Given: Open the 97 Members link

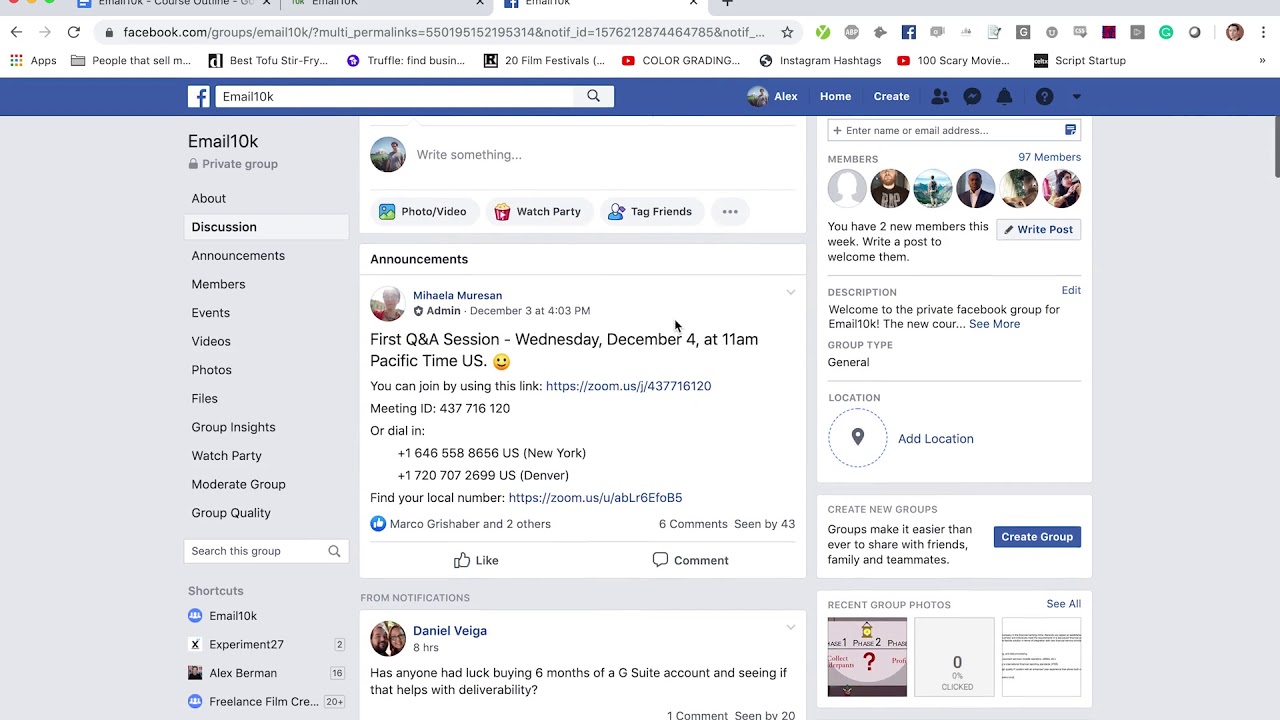Looking at the screenshot, I should [1049, 157].
